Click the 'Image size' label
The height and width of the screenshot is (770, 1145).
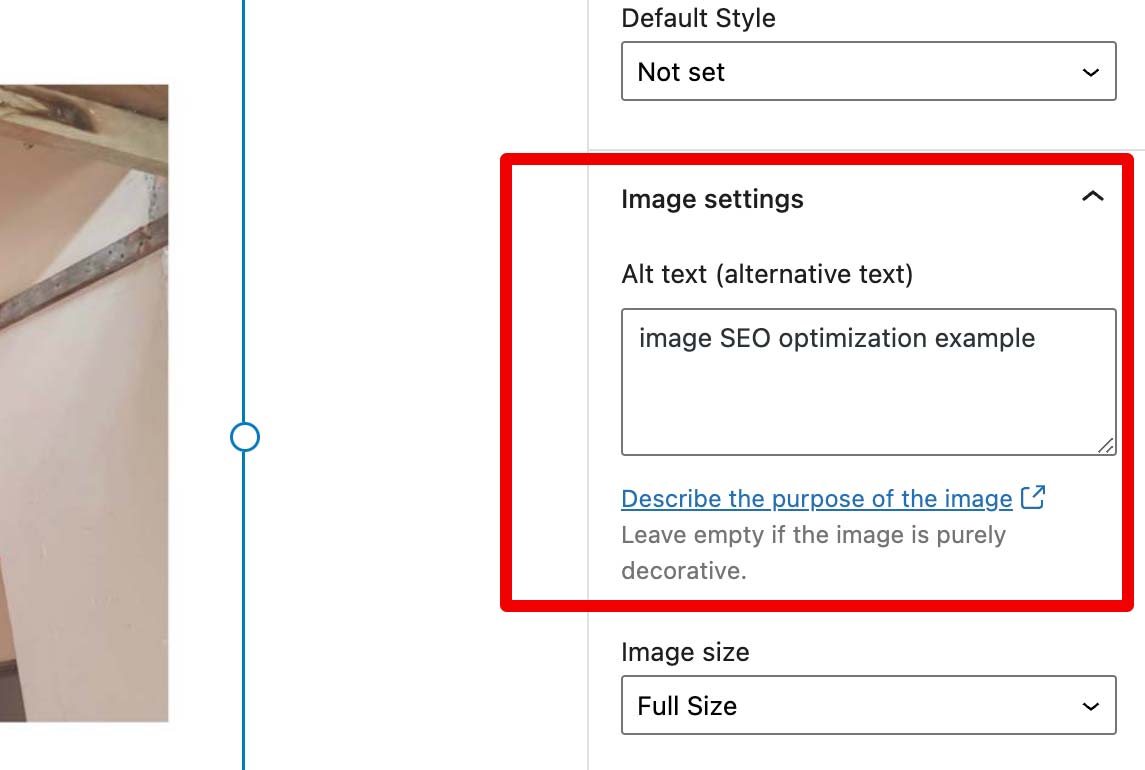[x=685, y=652]
